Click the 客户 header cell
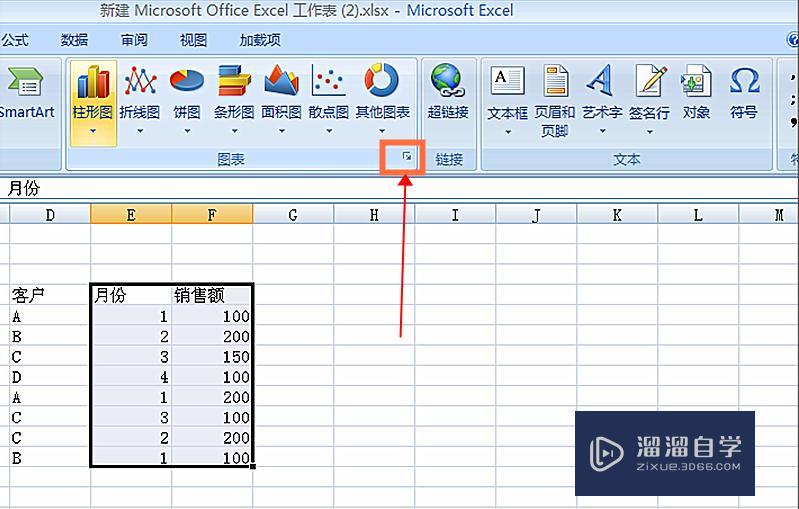 (x=50, y=295)
